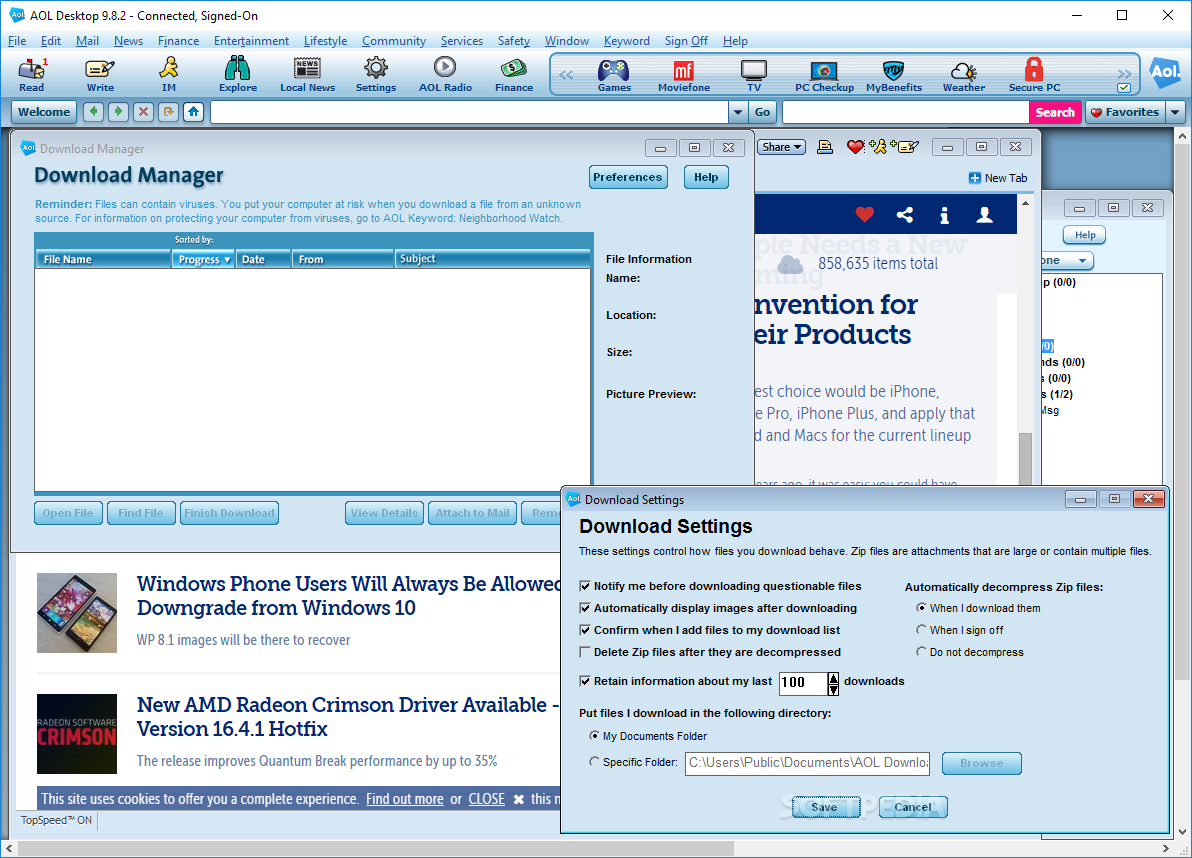Open Secure PC padlock icon
1192x858 pixels.
click(x=1034, y=74)
